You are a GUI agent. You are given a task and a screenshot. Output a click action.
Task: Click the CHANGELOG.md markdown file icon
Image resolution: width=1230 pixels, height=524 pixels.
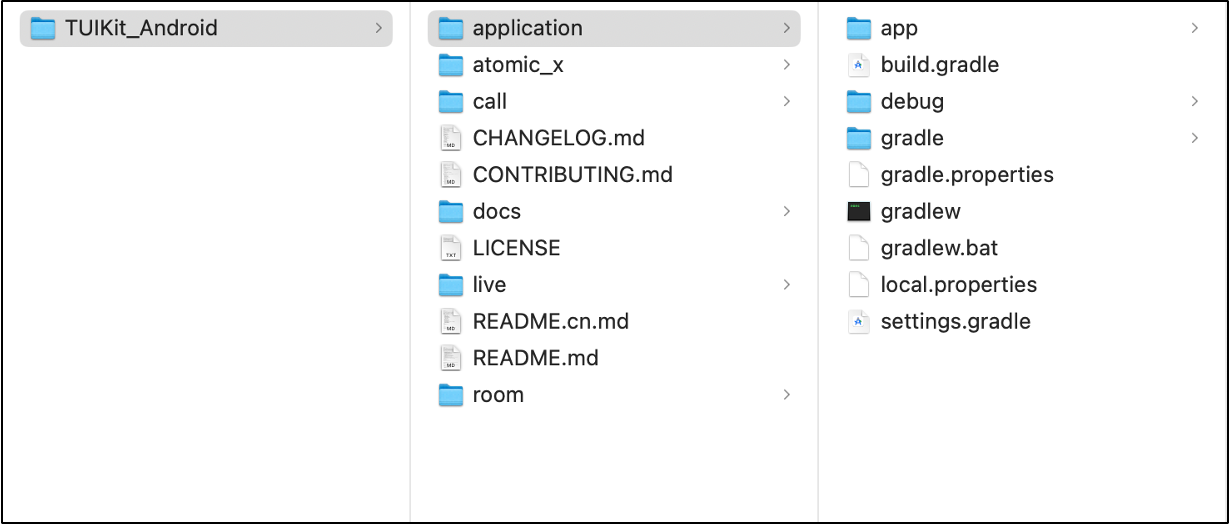tap(451, 138)
